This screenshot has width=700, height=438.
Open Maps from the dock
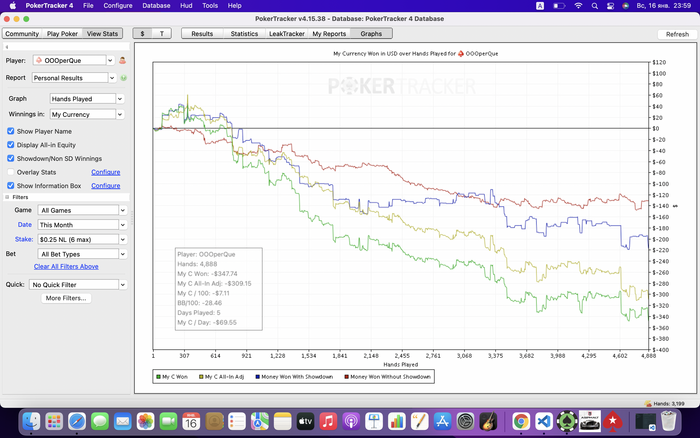pyautogui.click(x=259, y=421)
